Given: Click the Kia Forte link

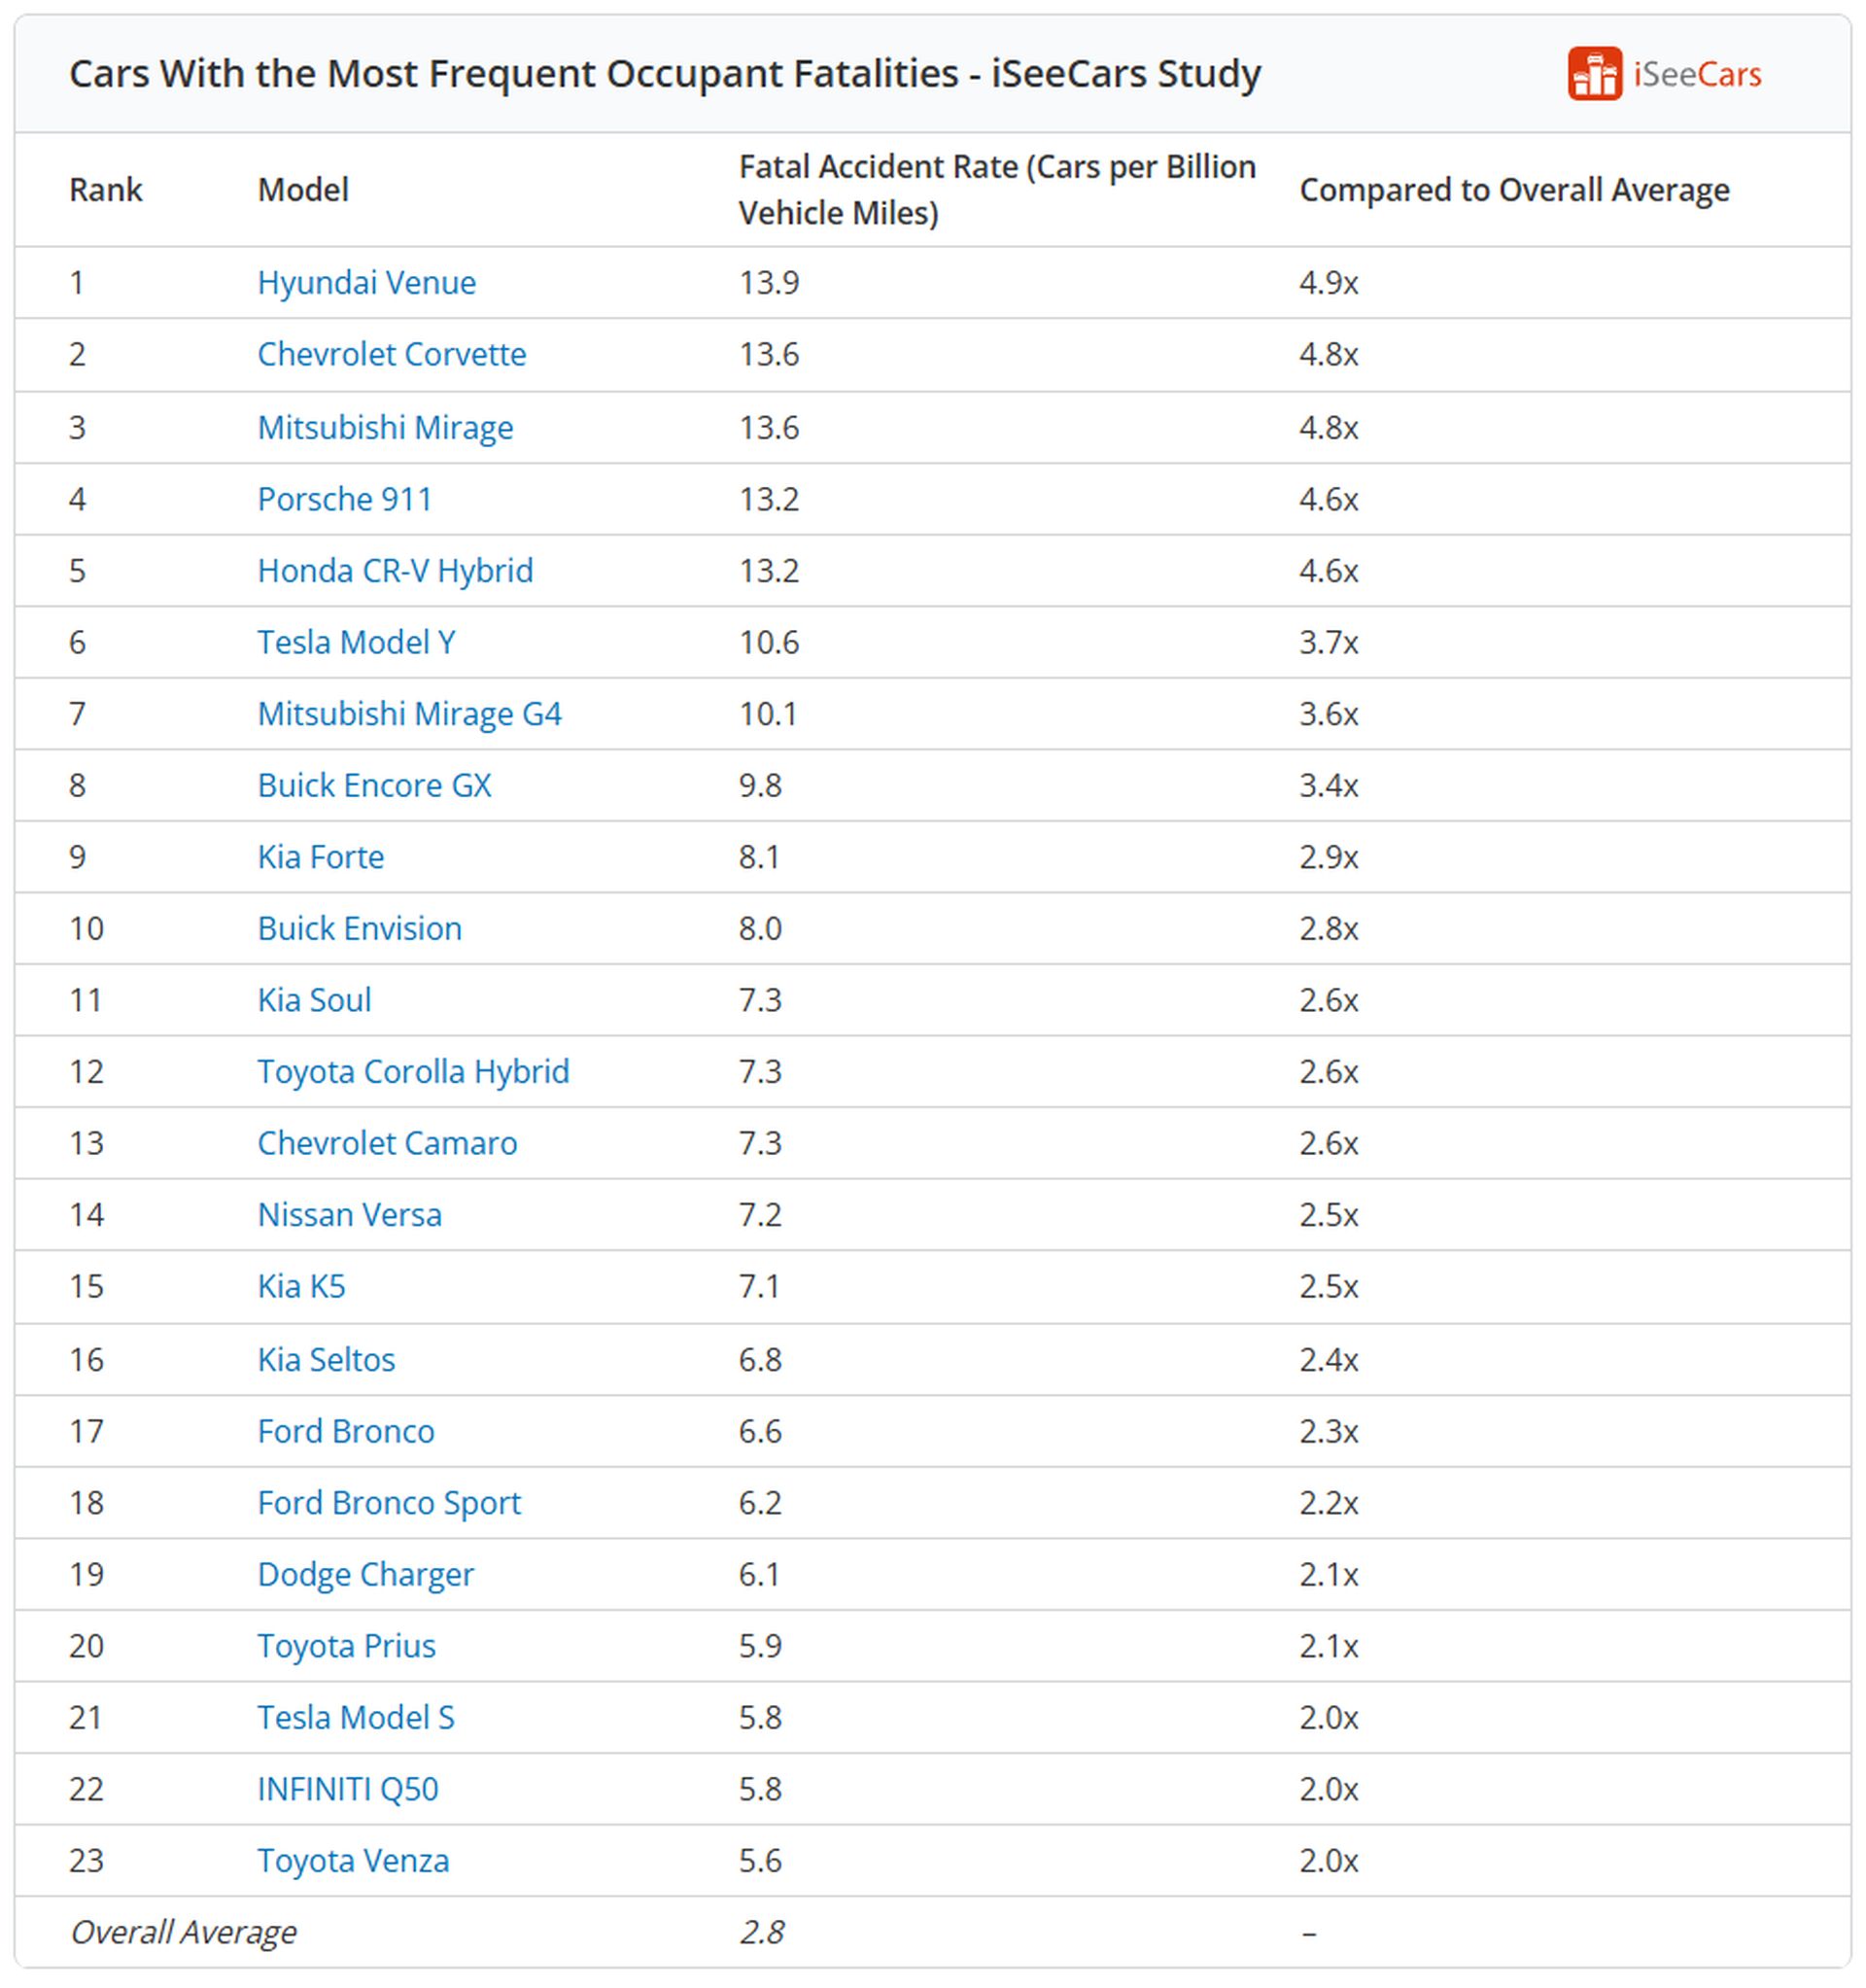Looking at the screenshot, I should click(x=320, y=857).
